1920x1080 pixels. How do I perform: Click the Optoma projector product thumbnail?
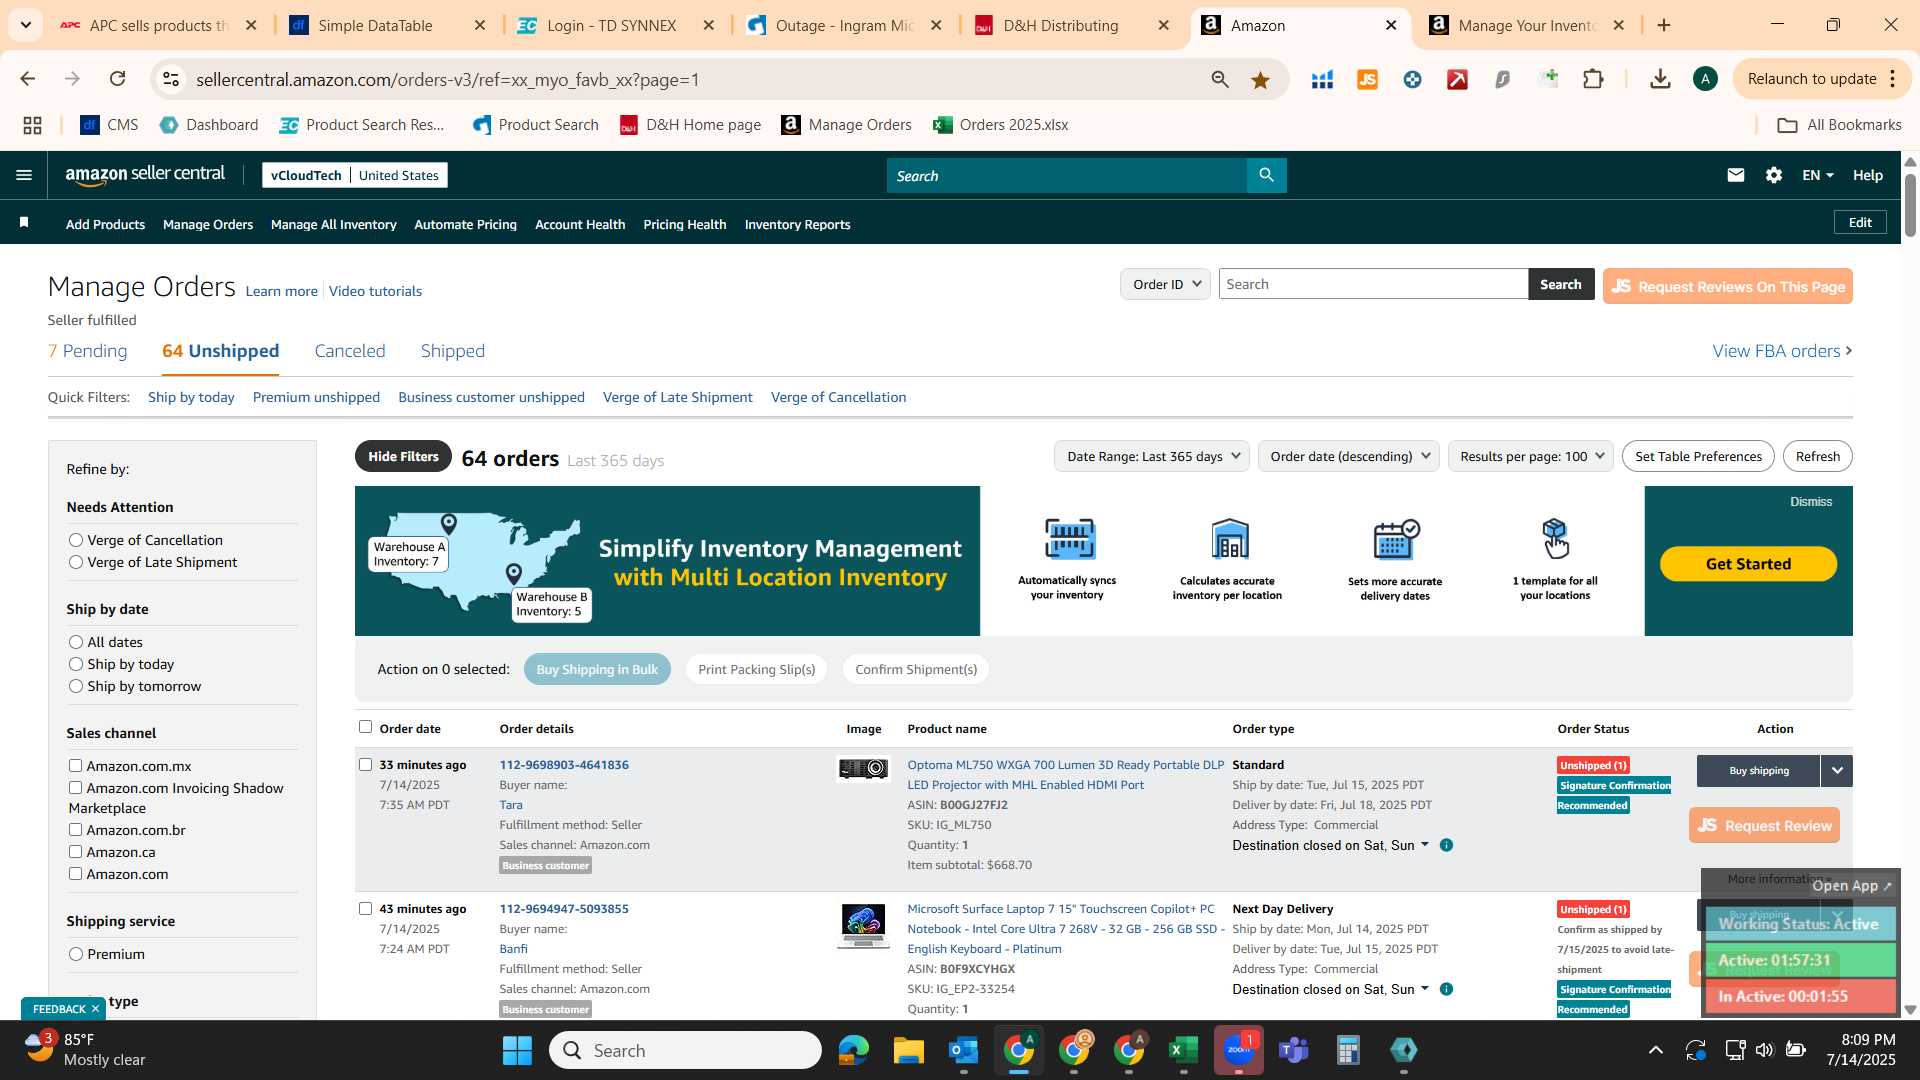[863, 768]
